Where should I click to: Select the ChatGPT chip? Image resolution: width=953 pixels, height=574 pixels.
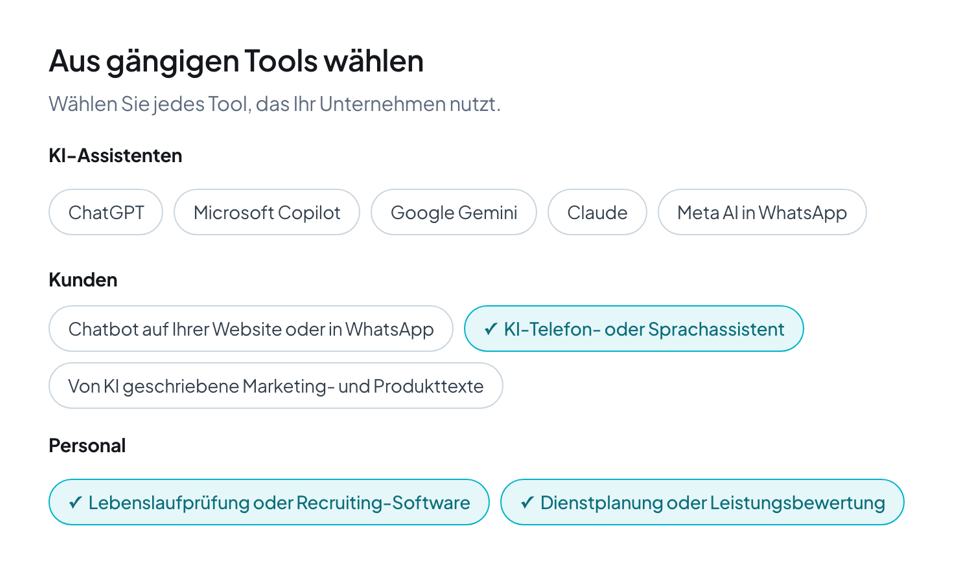point(106,212)
